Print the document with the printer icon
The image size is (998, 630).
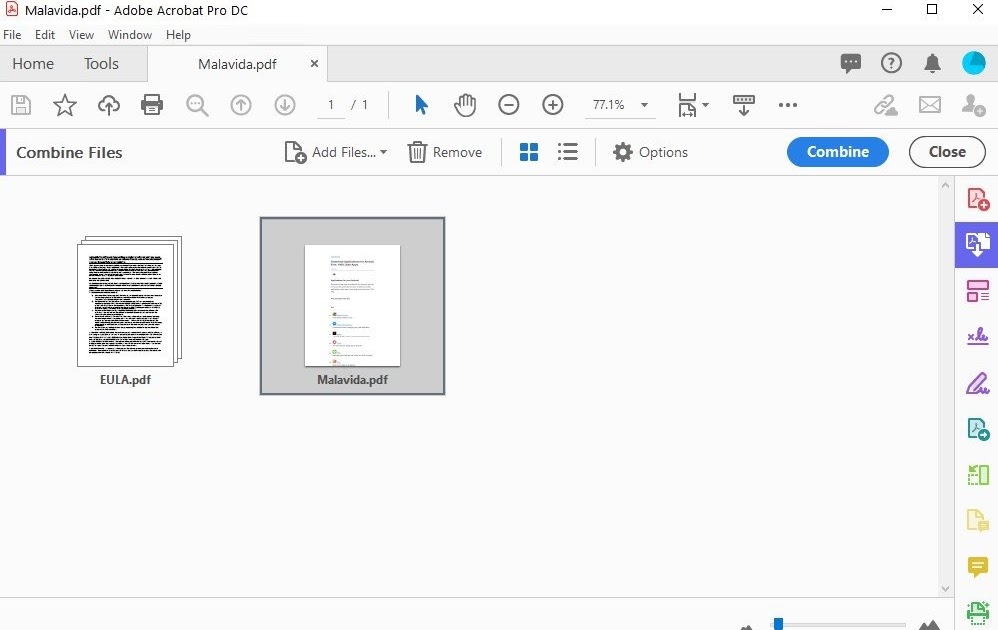pyautogui.click(x=151, y=104)
